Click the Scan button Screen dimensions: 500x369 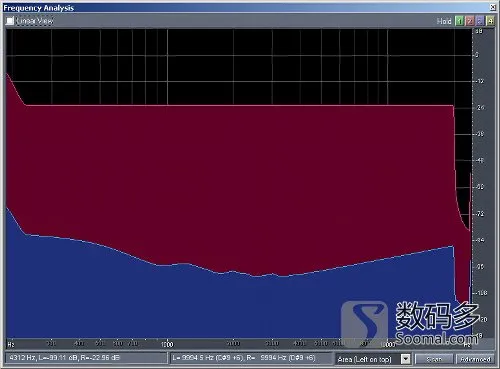coord(434,359)
